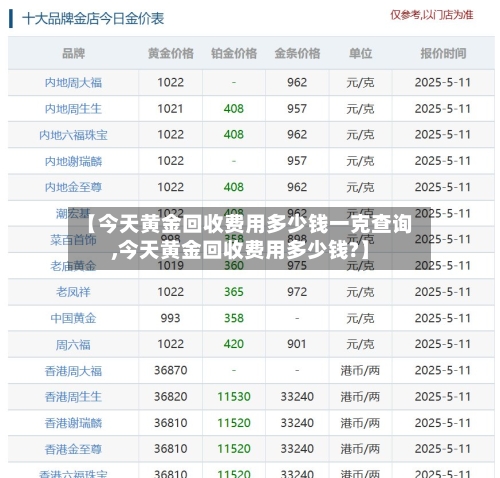Open the 香港谢瑞麟 brand link

coord(73,423)
